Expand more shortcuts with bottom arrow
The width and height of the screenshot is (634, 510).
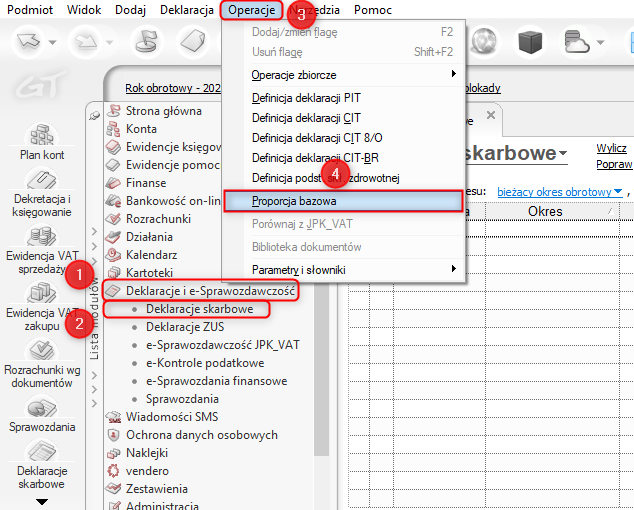click(42, 502)
